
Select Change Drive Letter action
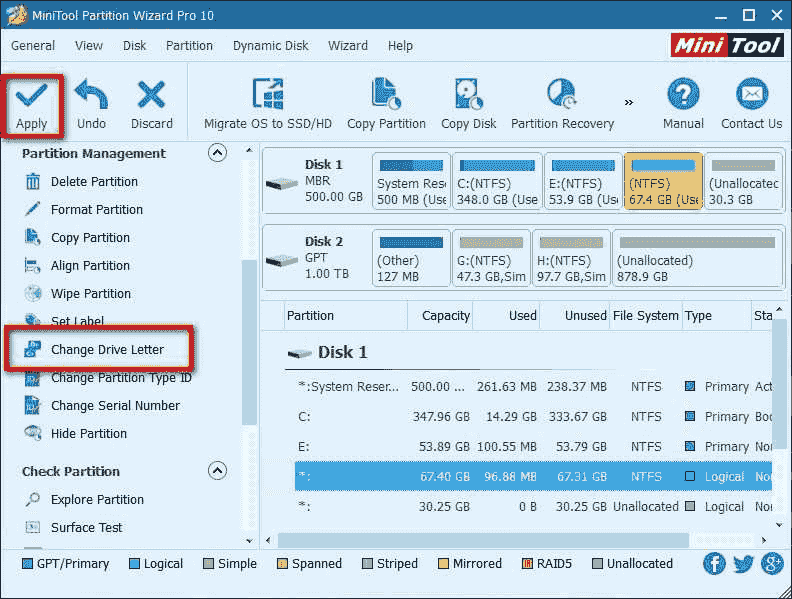(107, 350)
